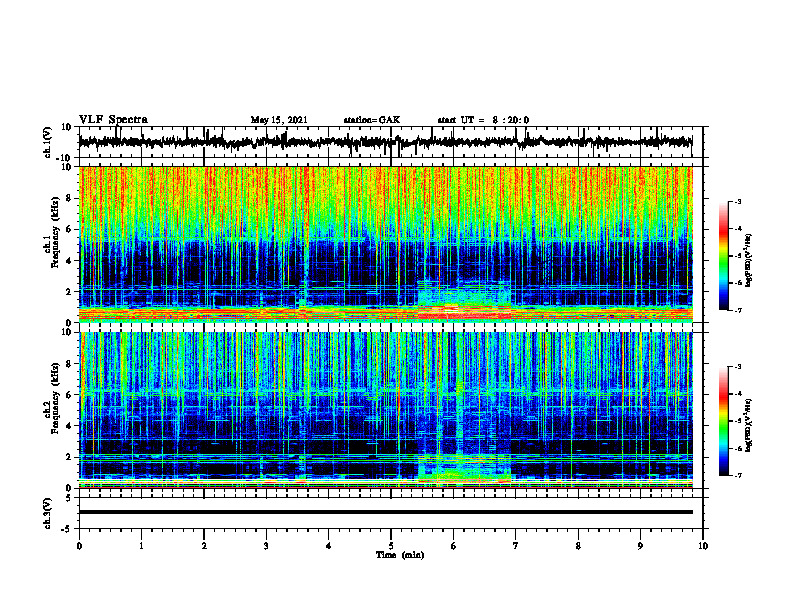Click the '-3' label on upper color scale
Viewport: 792px width, 612px height.
tap(738, 201)
